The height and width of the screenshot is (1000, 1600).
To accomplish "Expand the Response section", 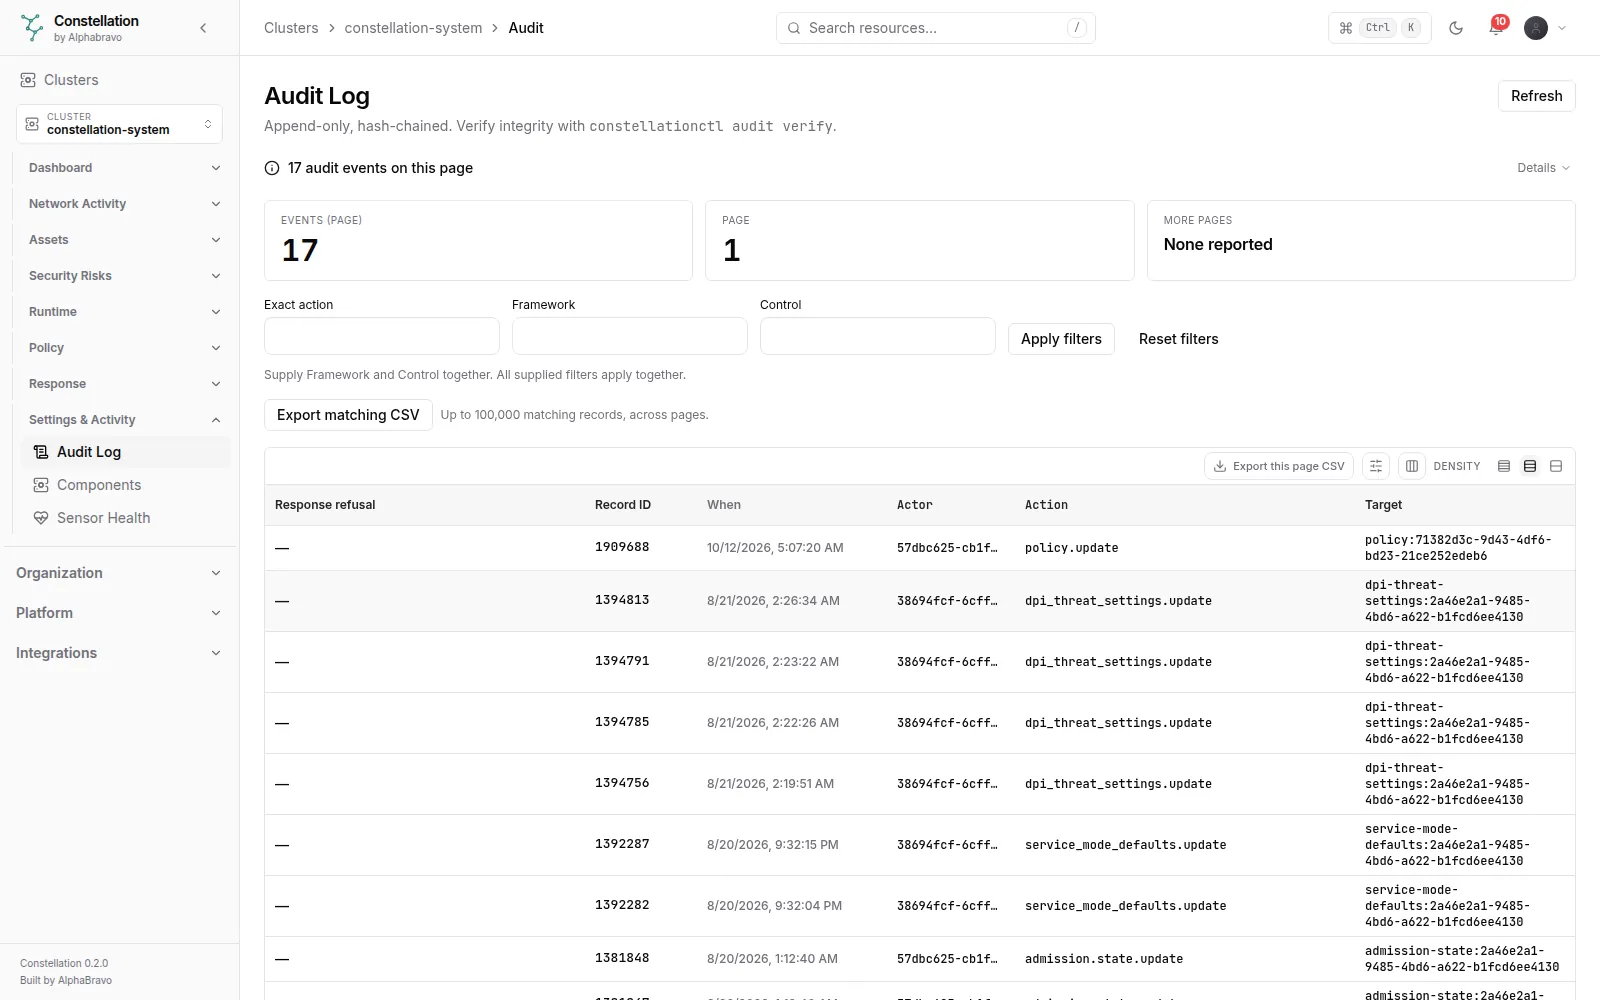I will tap(124, 384).
